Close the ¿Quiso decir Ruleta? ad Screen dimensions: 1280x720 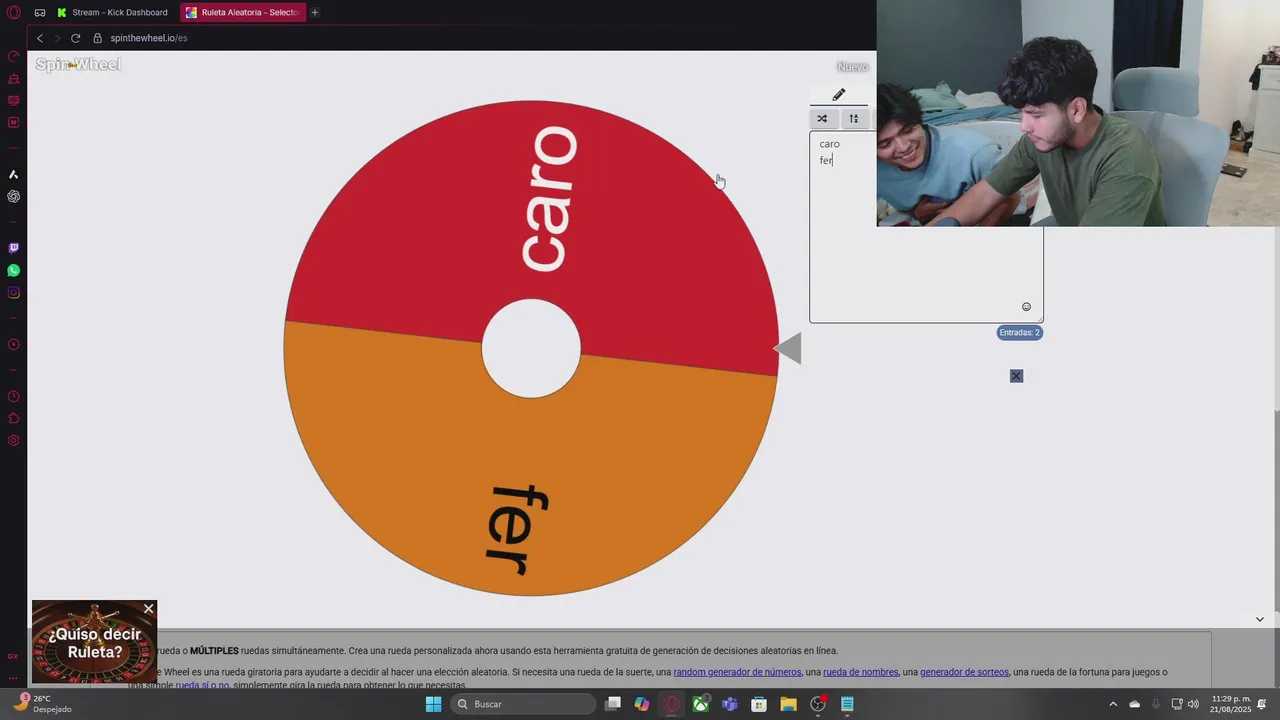click(148, 609)
